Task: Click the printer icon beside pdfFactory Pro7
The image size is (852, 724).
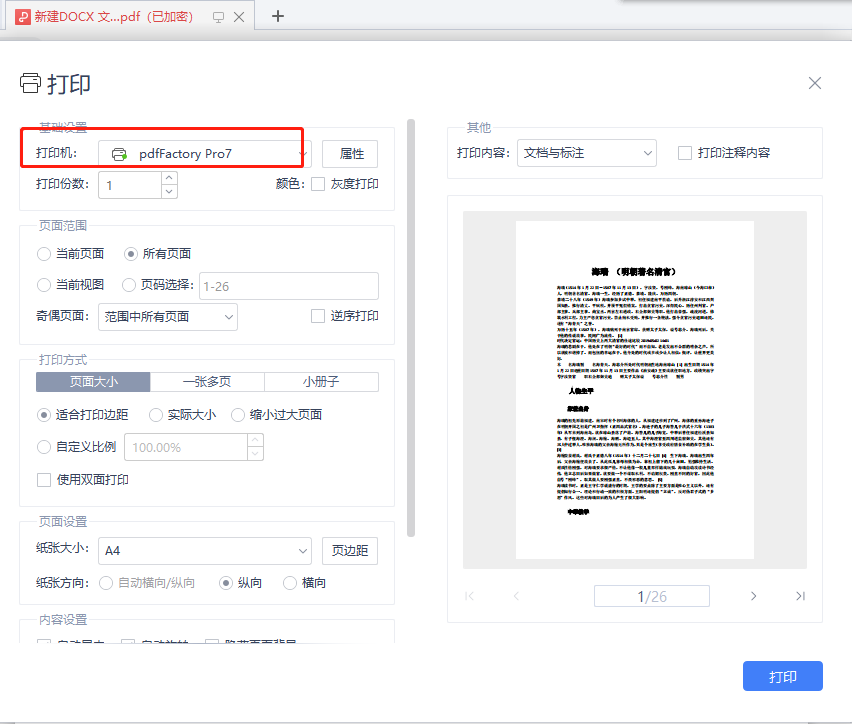Action: click(x=118, y=153)
